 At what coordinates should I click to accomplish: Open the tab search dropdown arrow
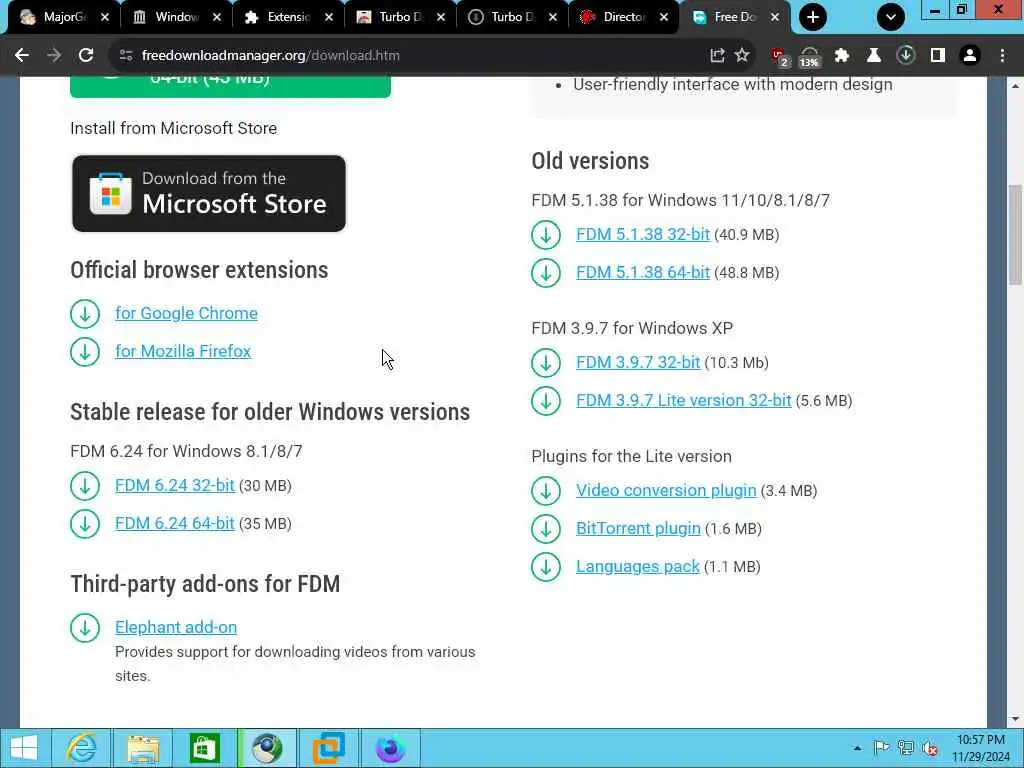(891, 17)
